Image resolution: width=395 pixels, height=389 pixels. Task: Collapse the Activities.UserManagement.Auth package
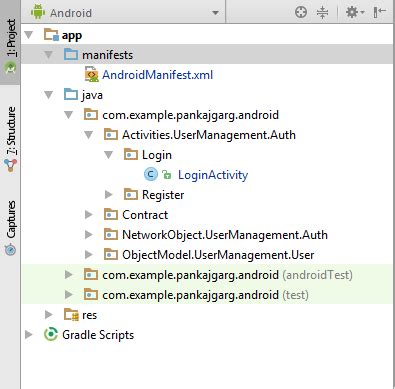89,135
